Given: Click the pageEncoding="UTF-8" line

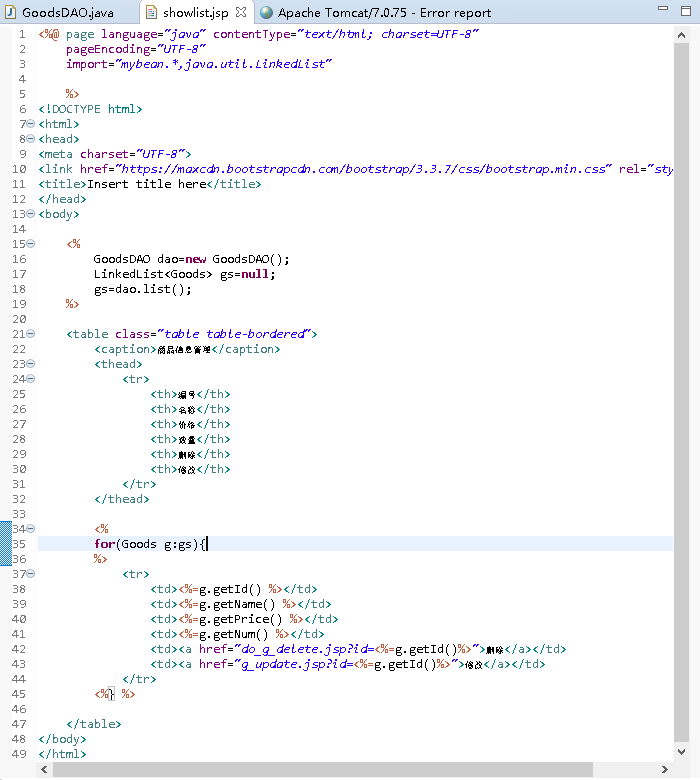Looking at the screenshot, I should 136,49.
